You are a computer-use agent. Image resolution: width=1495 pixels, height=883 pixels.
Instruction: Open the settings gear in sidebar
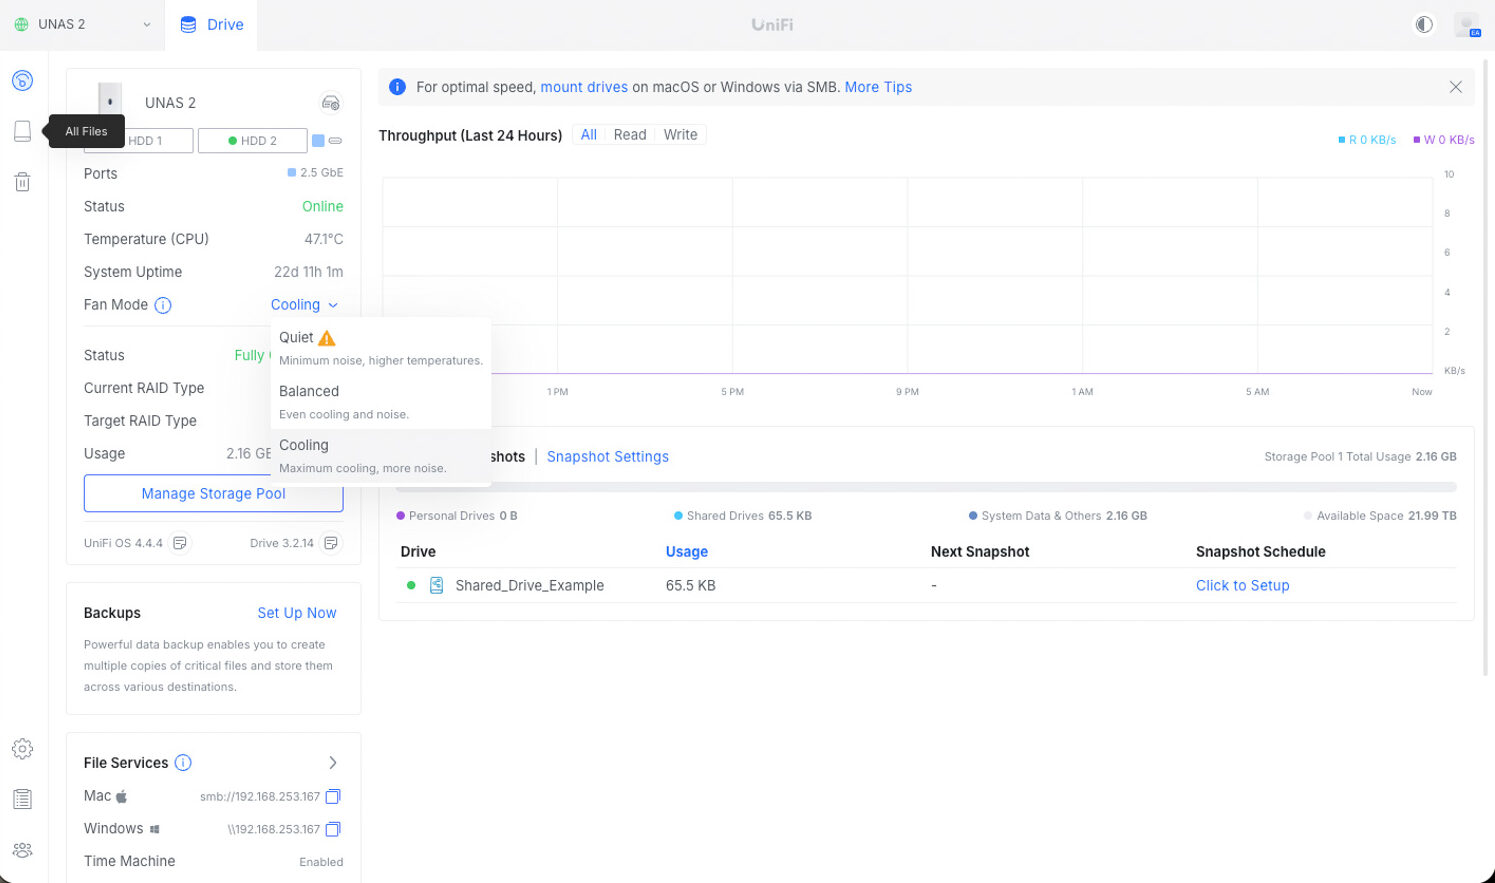[22, 749]
